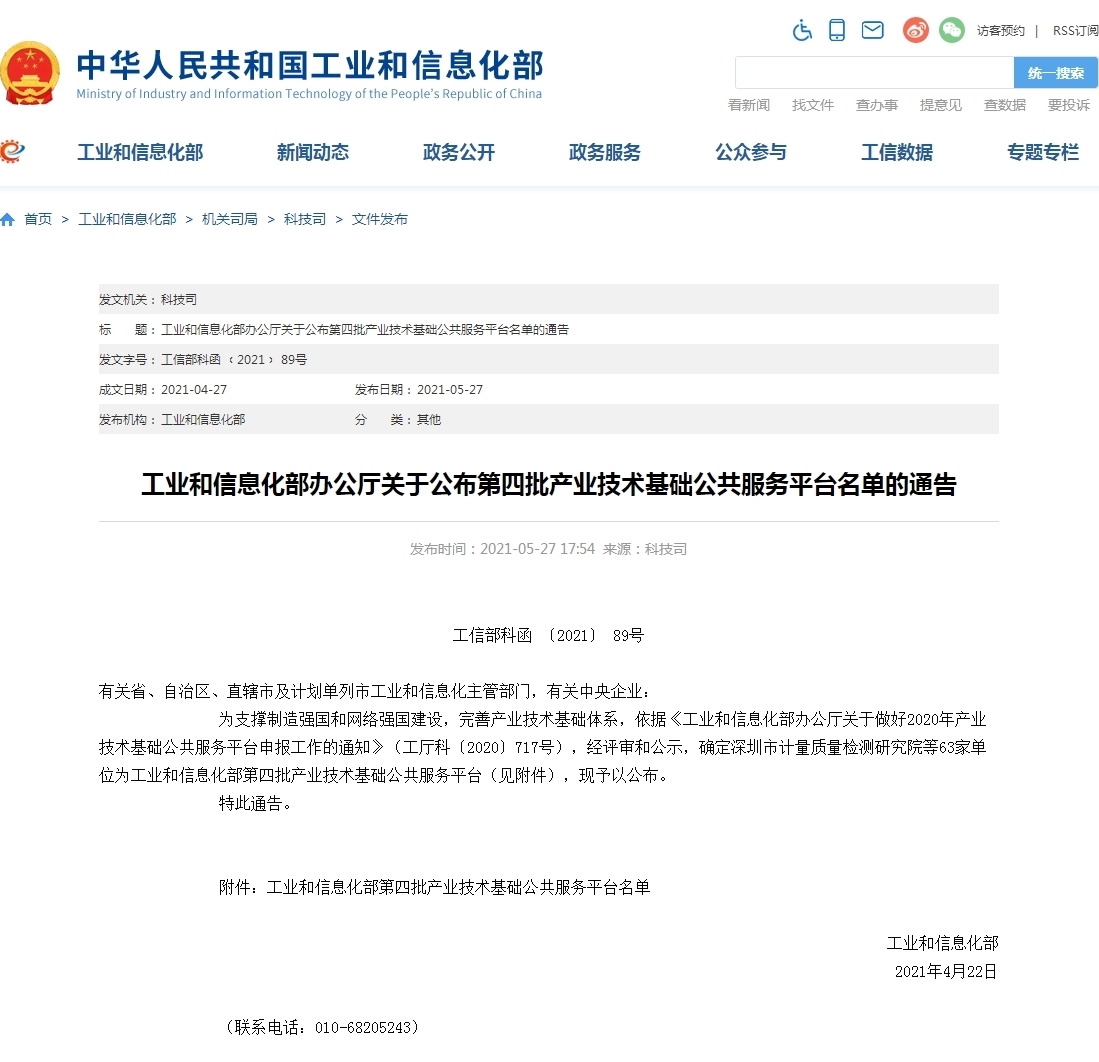Open the 机关司局 breadcrumb link
The width and height of the screenshot is (1099, 1062).
(x=230, y=220)
